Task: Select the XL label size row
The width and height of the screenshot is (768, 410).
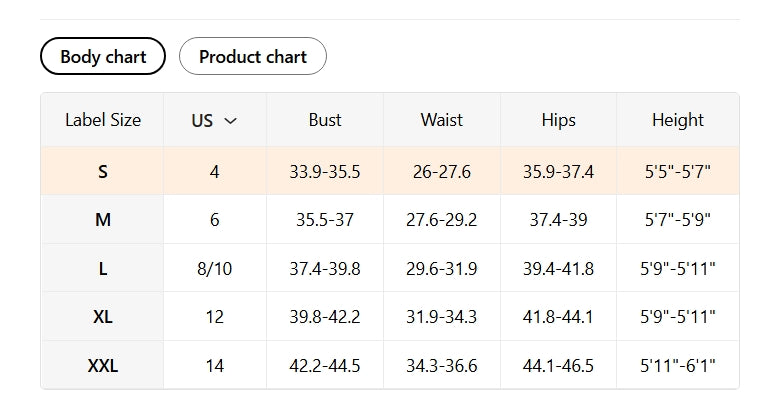Action: [103, 317]
